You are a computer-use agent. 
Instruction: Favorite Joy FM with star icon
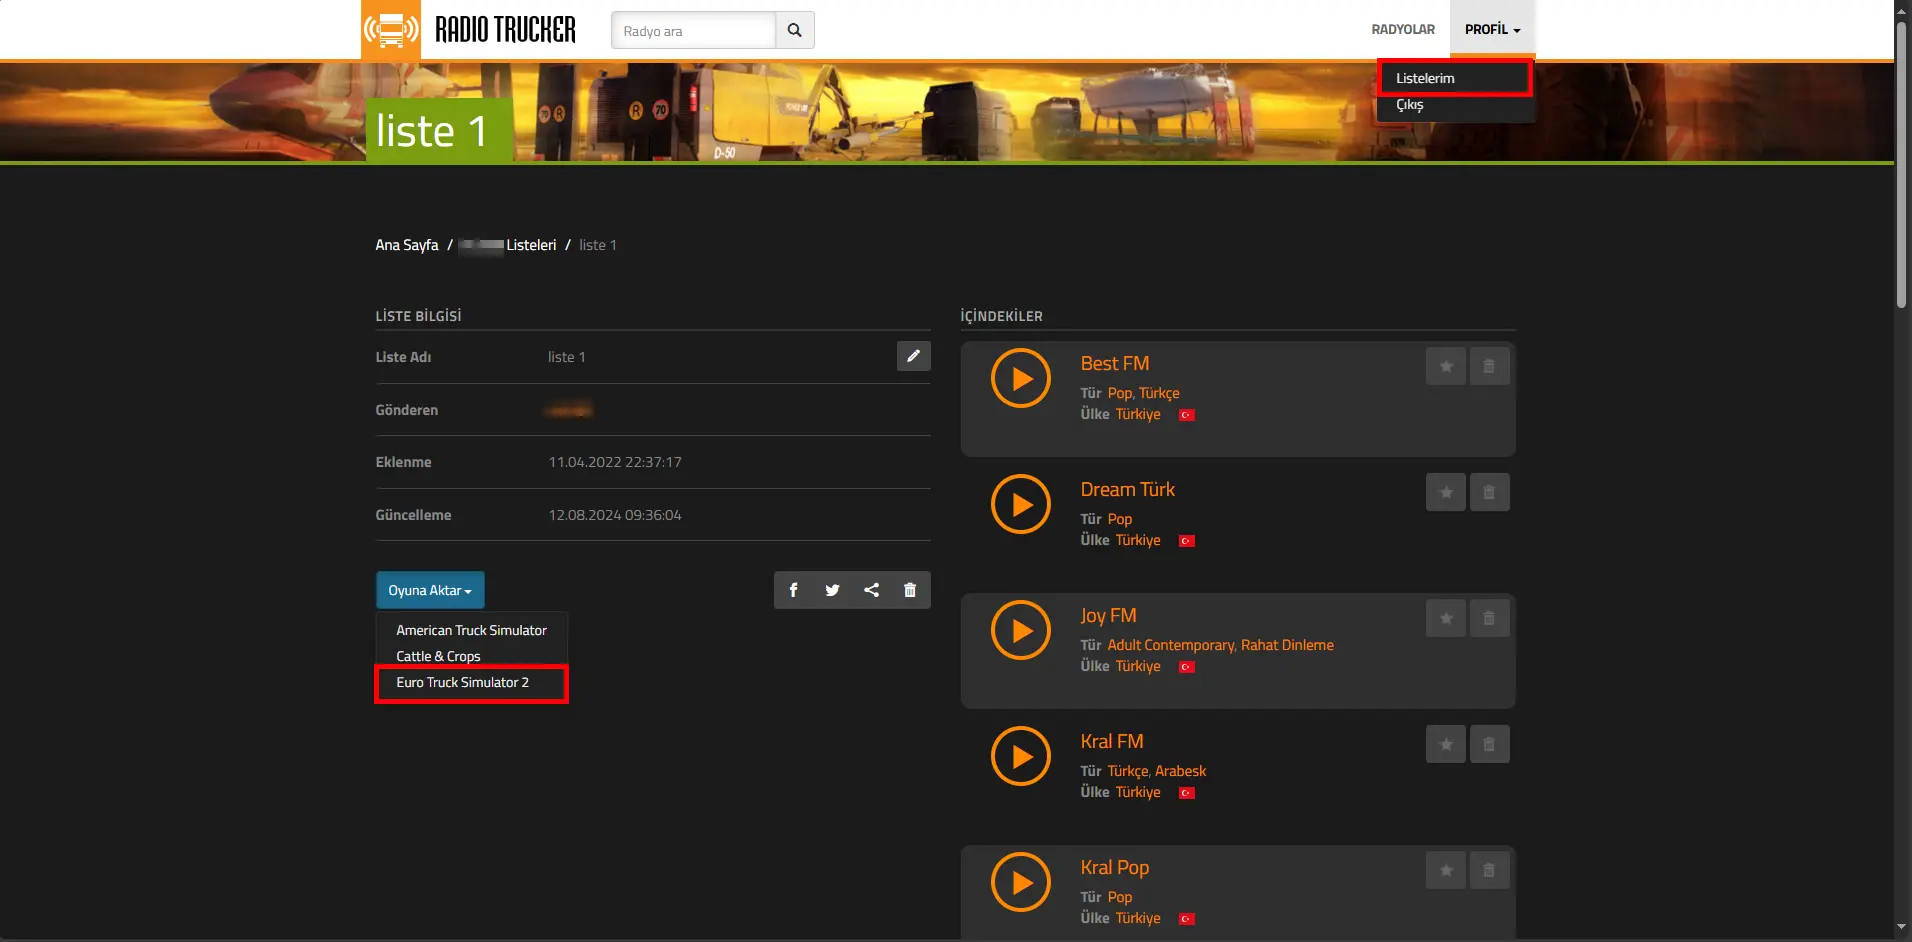[x=1446, y=618]
